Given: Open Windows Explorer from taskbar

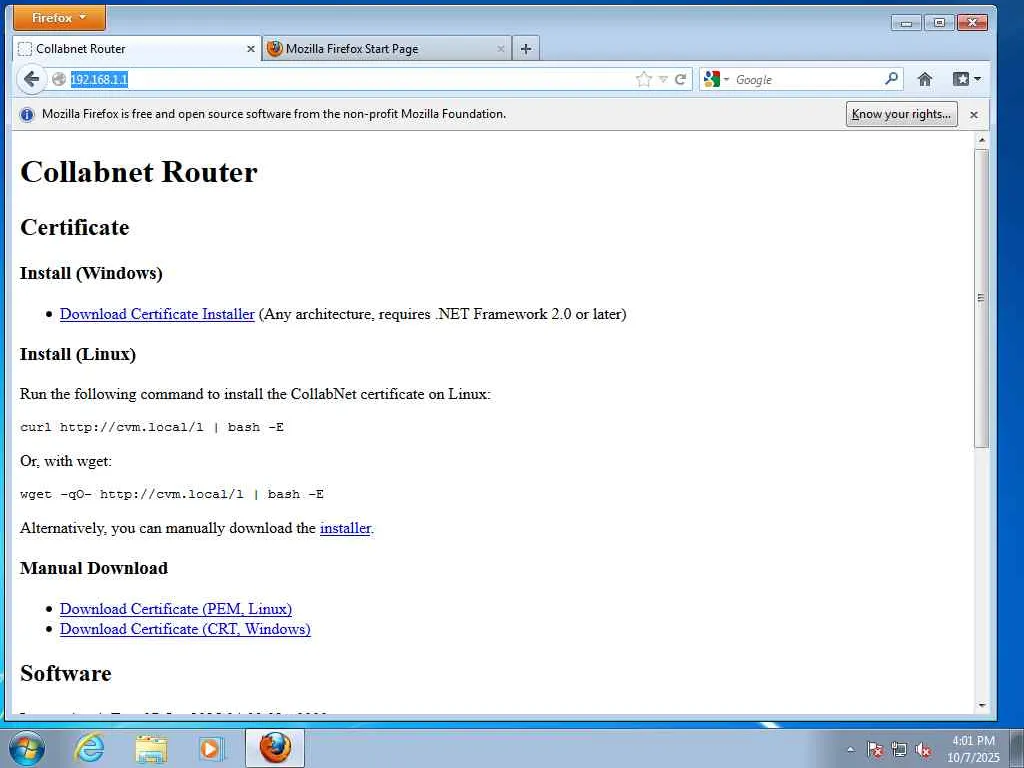Looking at the screenshot, I should (151, 748).
